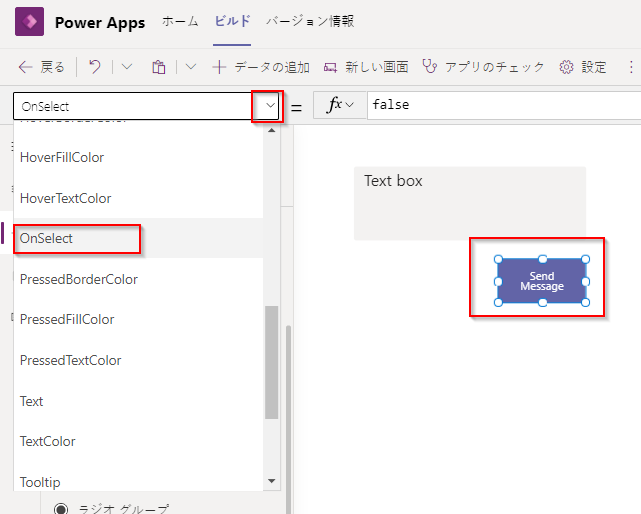Image resolution: width=641 pixels, height=514 pixels.
Task: Click the 新しい画面 button
Action: [x=366, y=67]
